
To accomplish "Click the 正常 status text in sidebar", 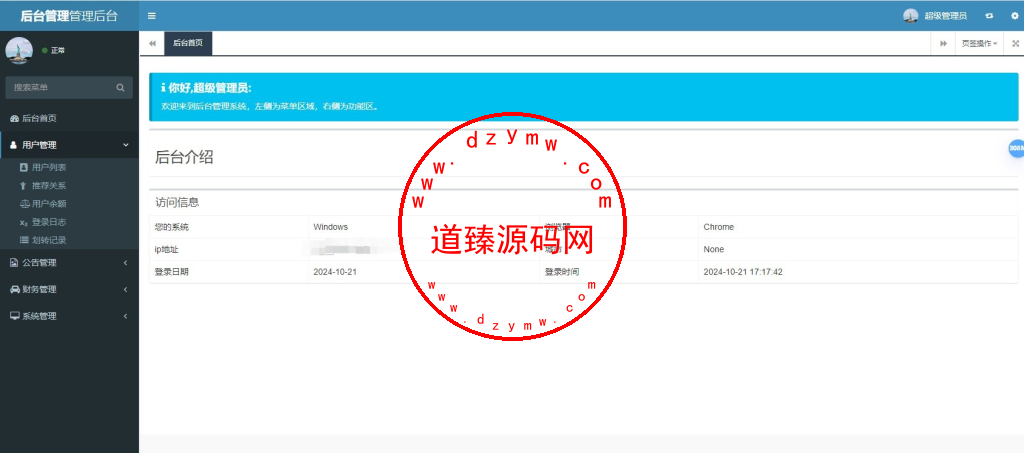I will [57, 50].
